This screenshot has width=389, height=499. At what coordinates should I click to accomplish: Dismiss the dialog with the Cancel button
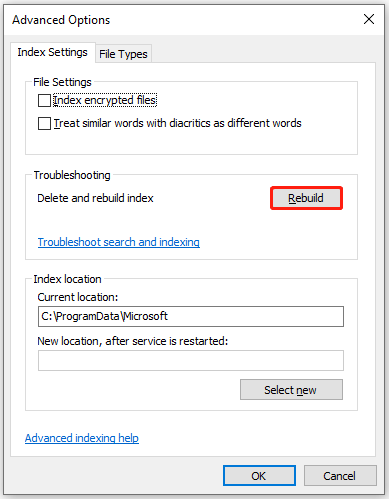pyautogui.click(x=340, y=476)
